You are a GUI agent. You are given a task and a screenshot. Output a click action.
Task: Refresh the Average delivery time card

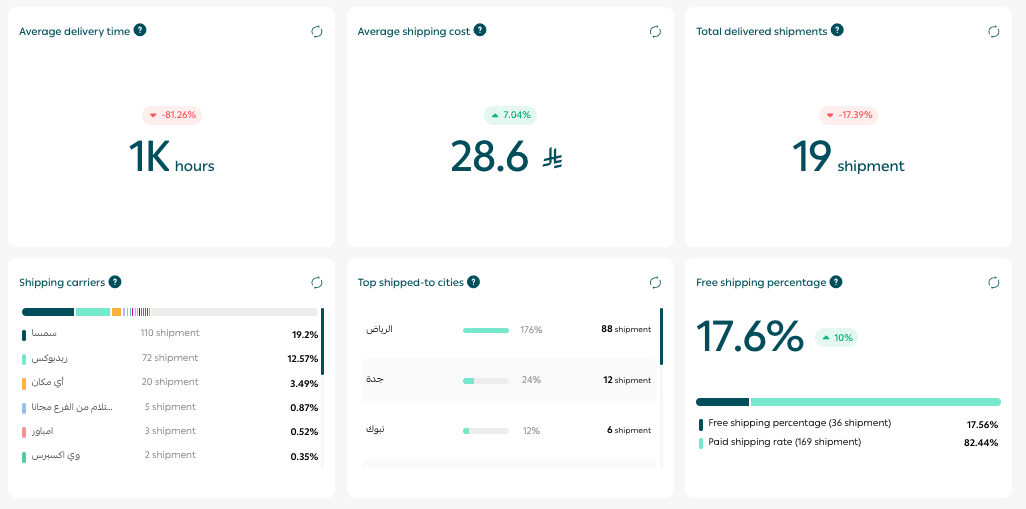317,32
